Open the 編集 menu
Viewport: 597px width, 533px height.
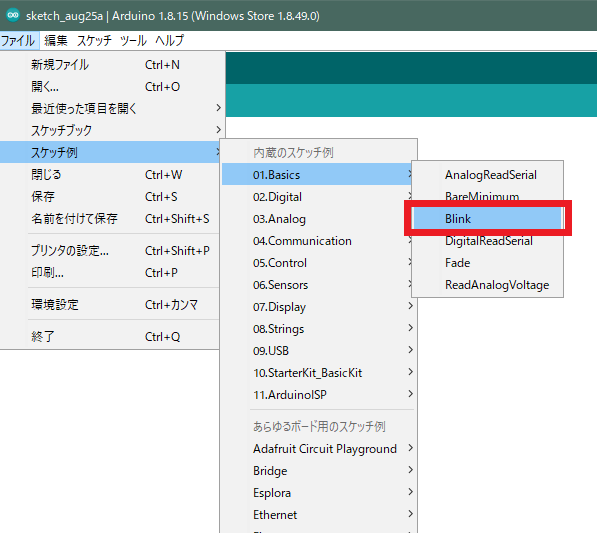[x=56, y=40]
